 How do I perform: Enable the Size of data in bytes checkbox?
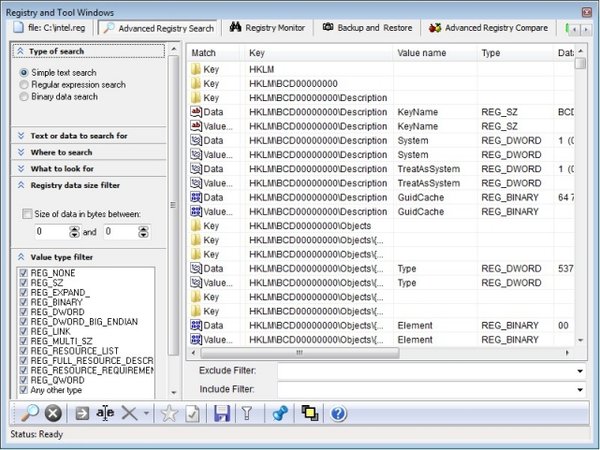click(27, 214)
